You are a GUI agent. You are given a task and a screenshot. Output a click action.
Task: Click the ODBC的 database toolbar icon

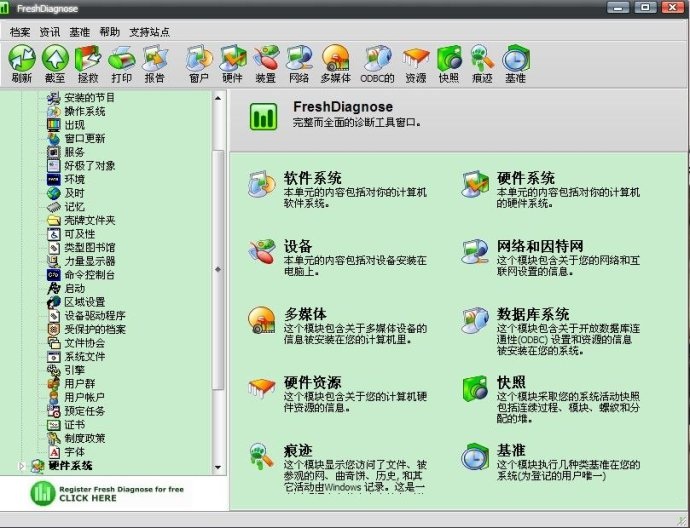(x=378, y=58)
